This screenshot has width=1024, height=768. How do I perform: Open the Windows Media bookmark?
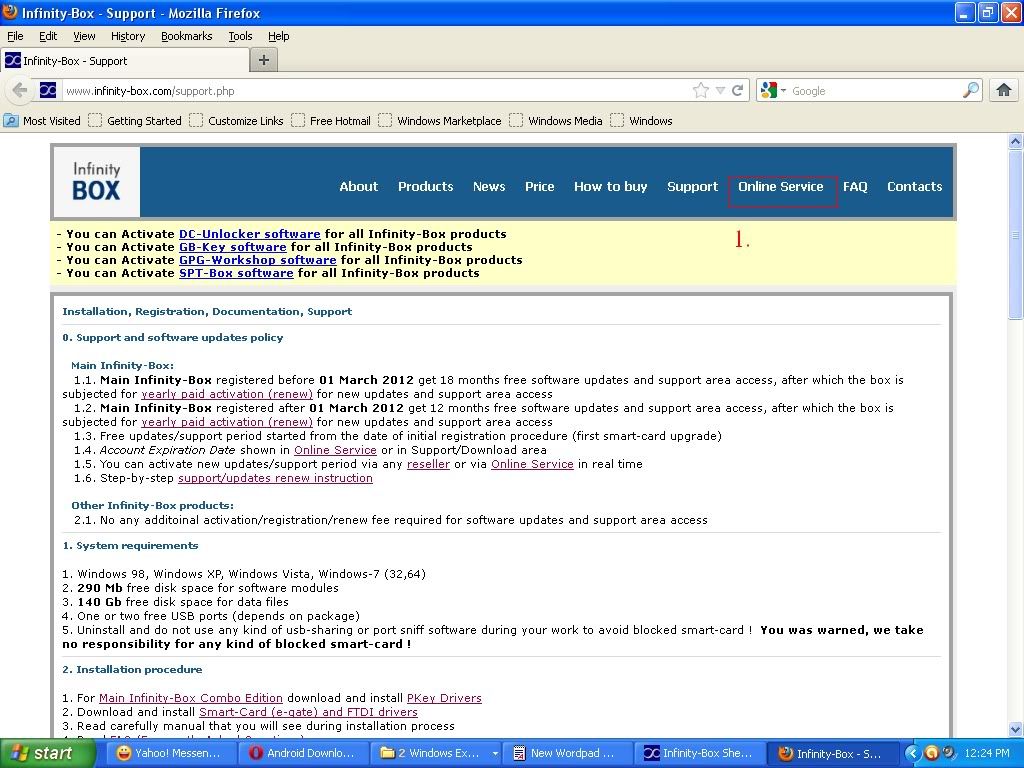tap(556, 121)
